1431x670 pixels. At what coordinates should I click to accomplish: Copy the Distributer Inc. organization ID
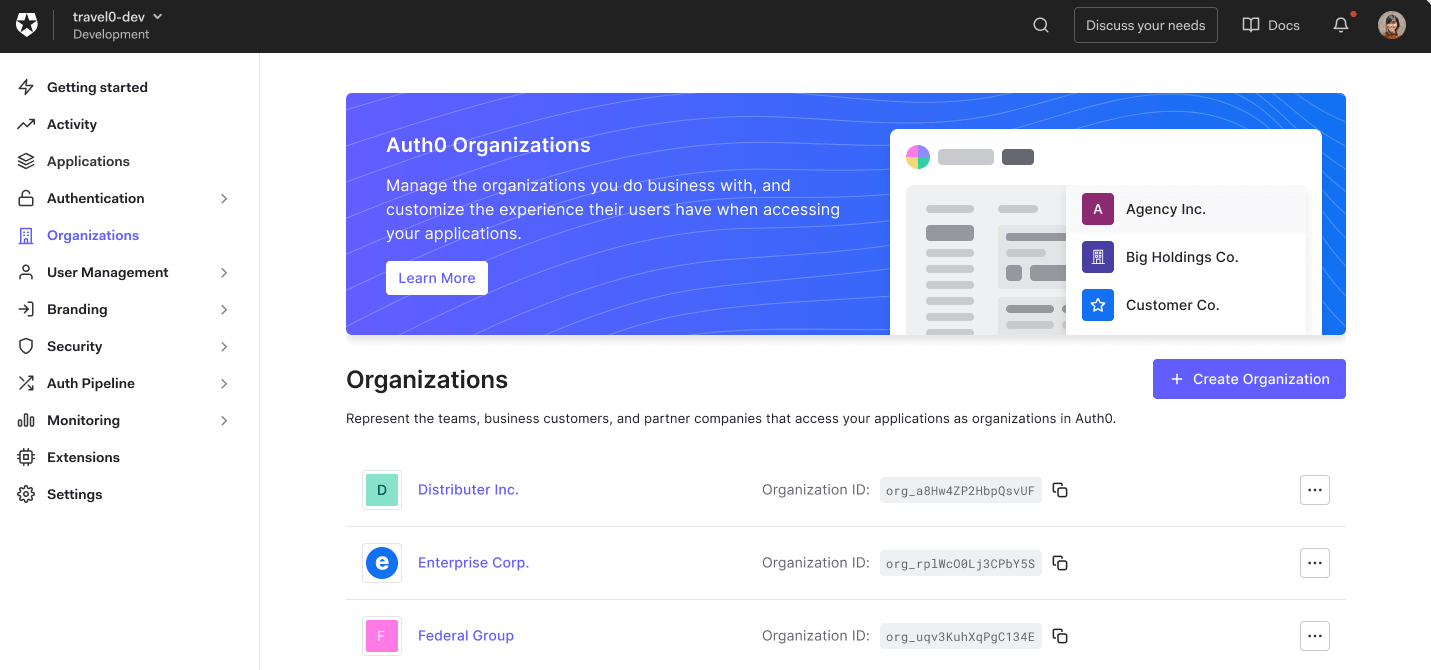pyautogui.click(x=1060, y=490)
